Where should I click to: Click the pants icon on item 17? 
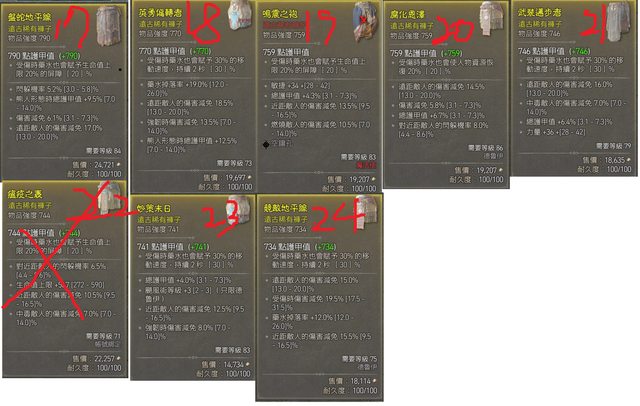[x=109, y=25]
